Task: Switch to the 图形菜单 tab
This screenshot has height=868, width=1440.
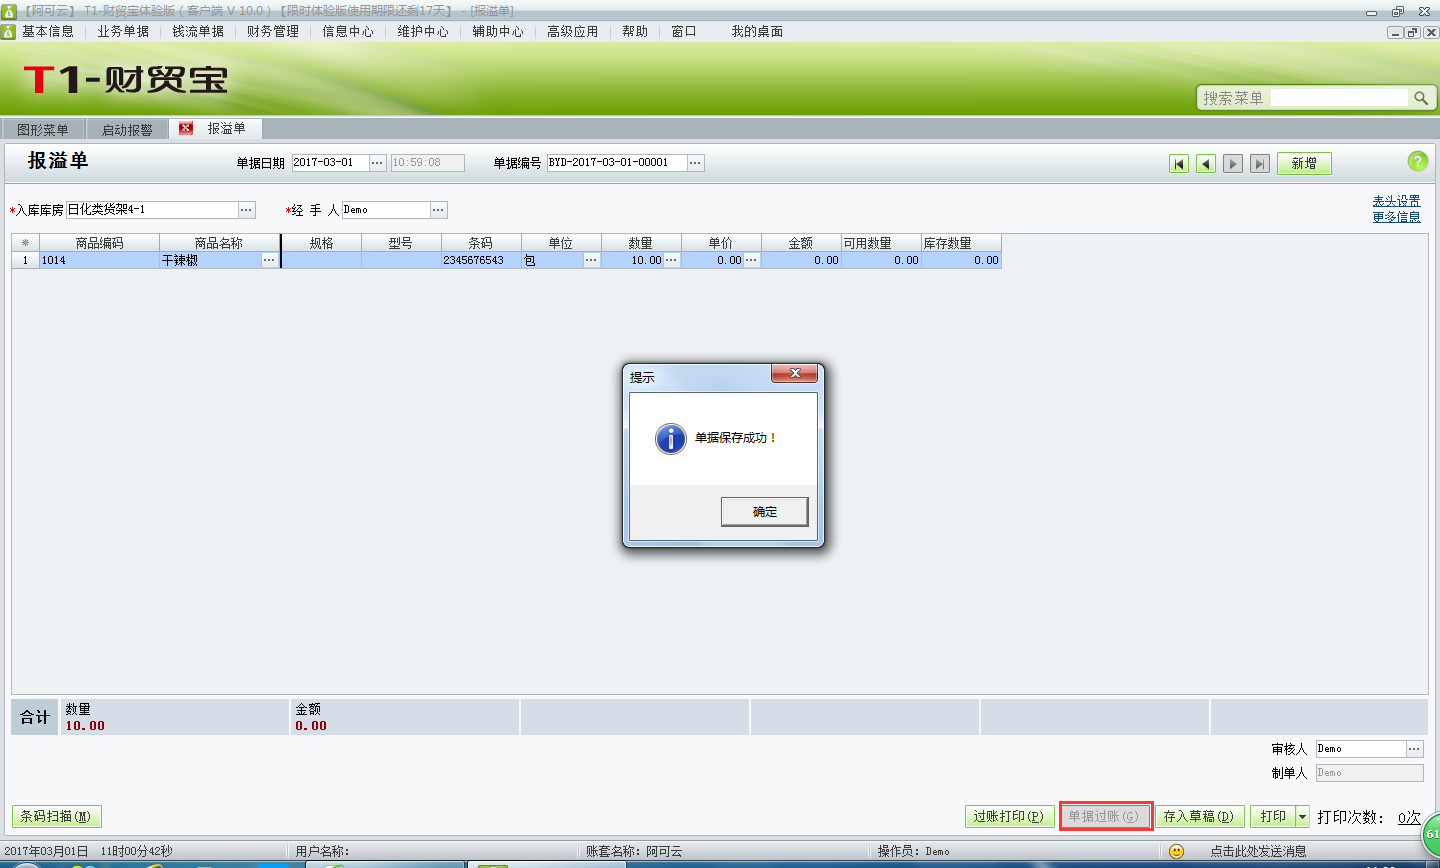Action: [x=43, y=130]
